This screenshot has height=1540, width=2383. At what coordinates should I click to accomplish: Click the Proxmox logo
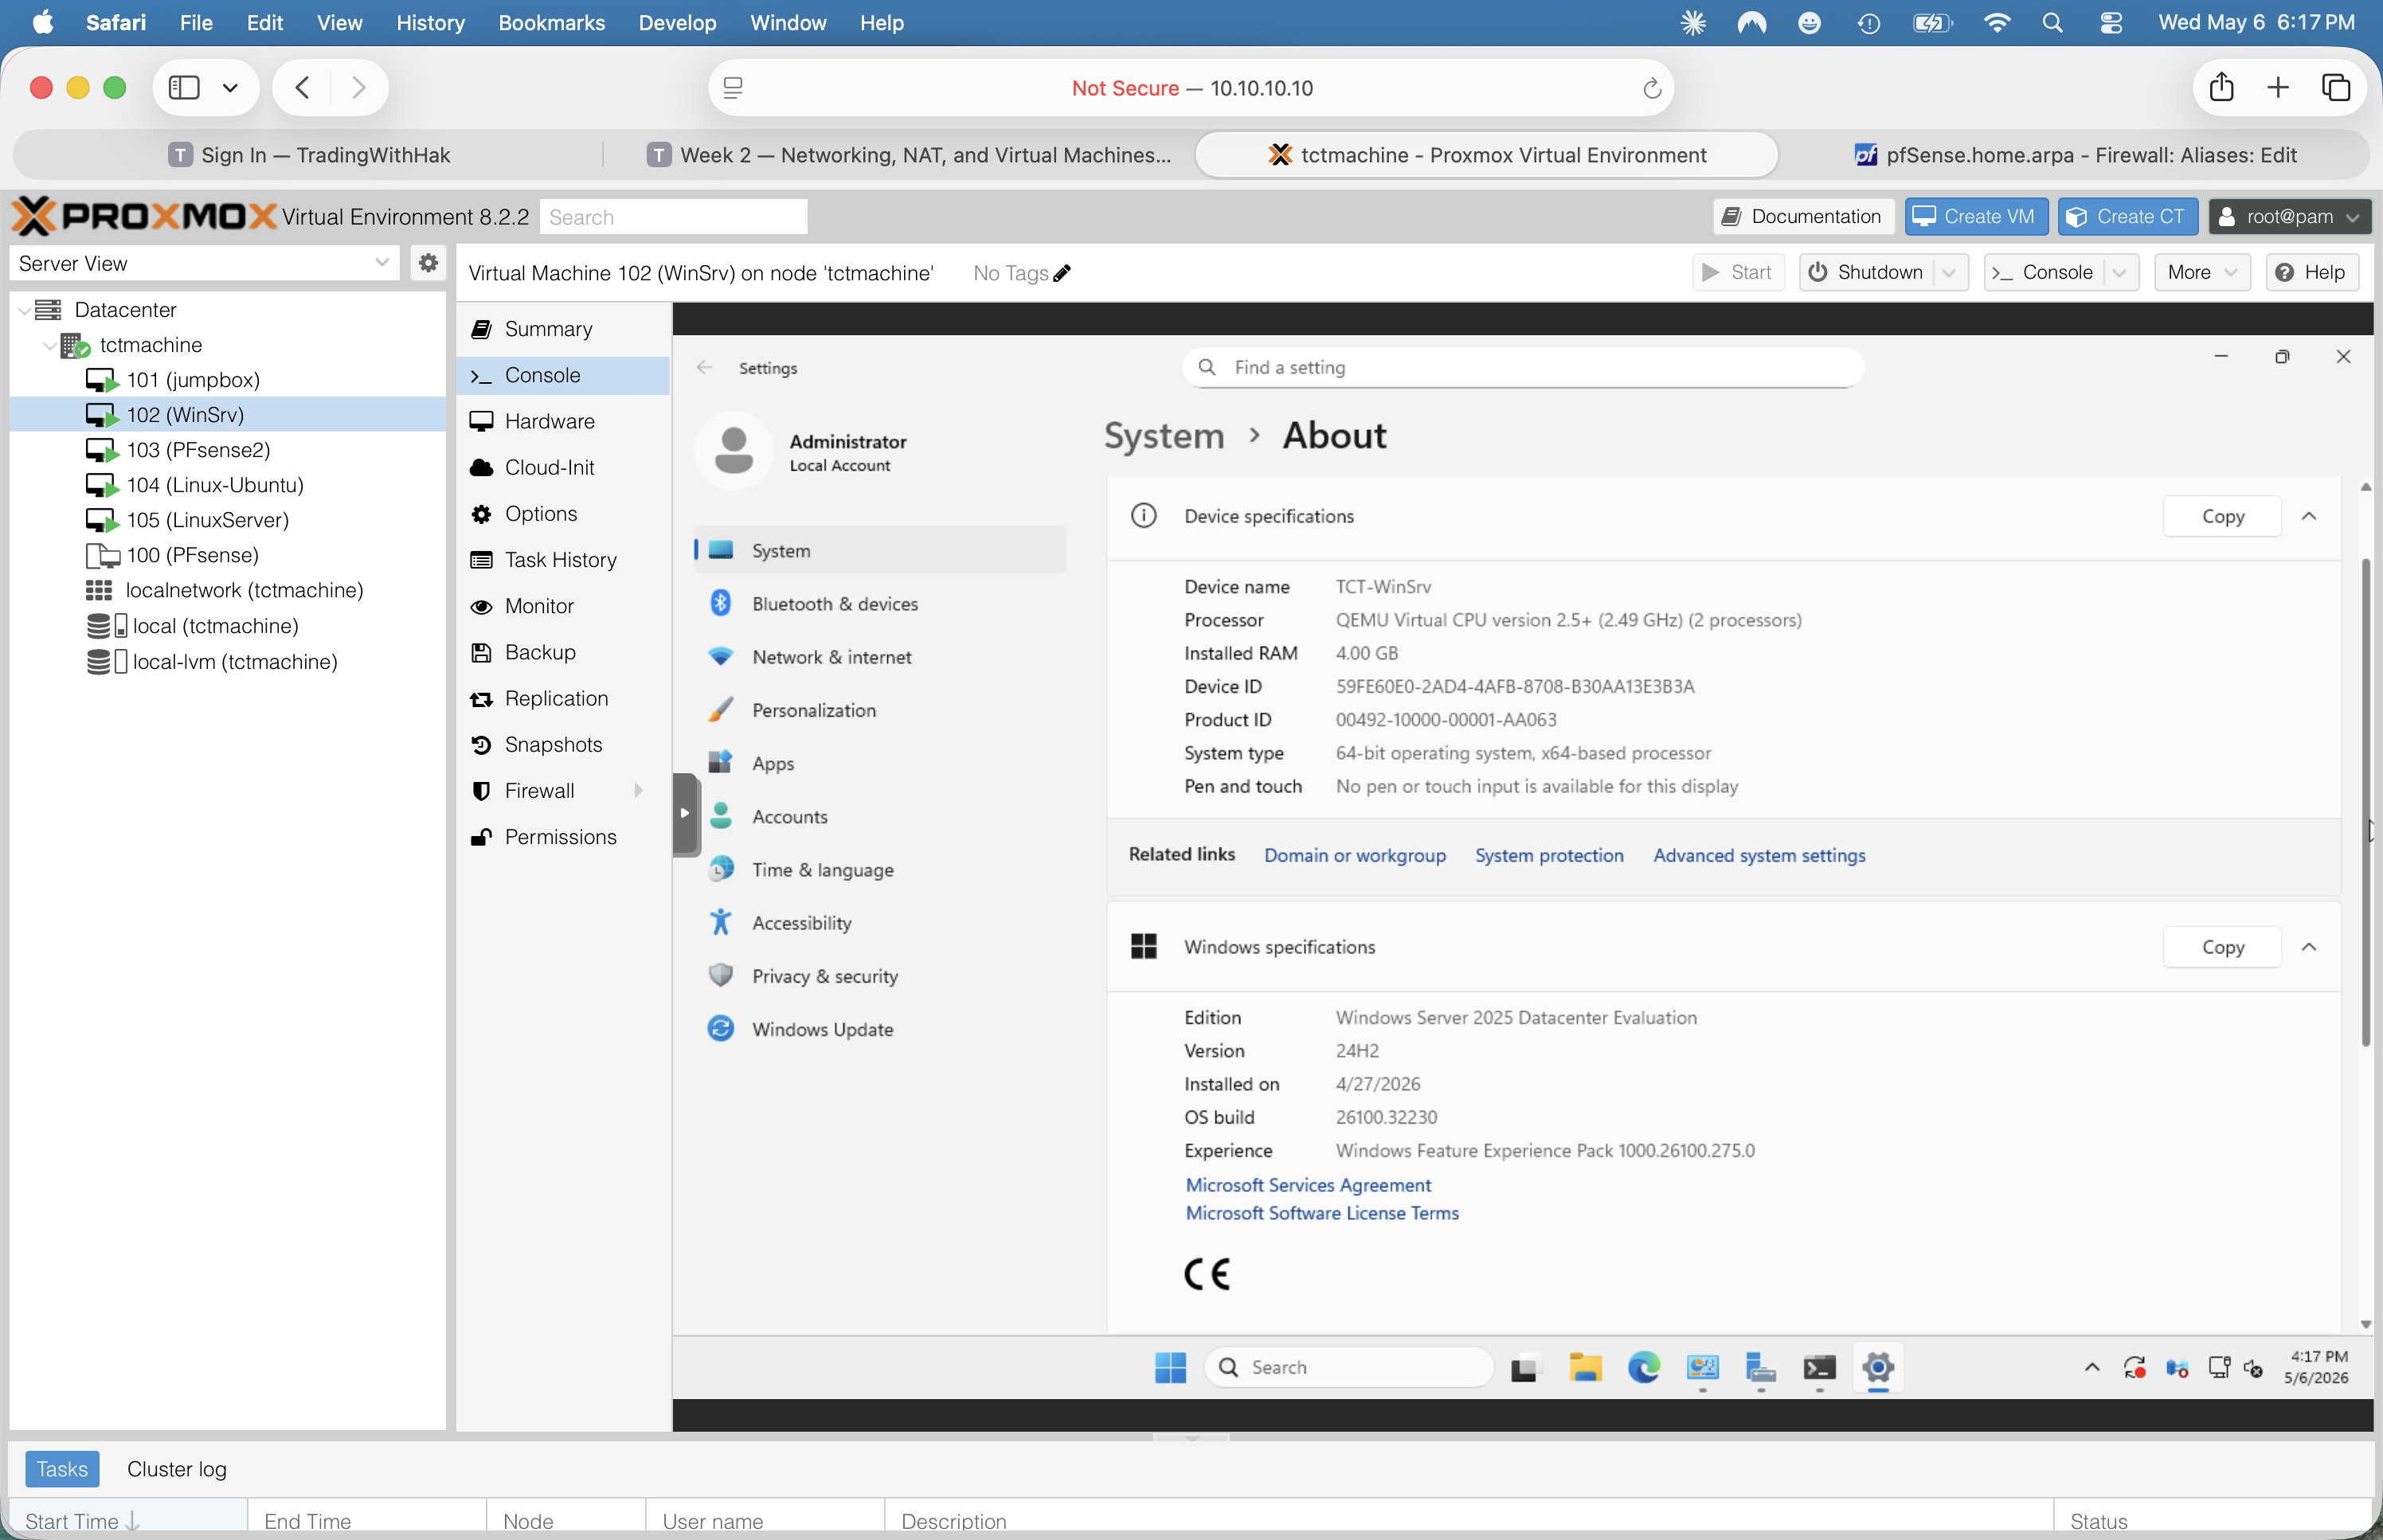pyautogui.click(x=143, y=216)
